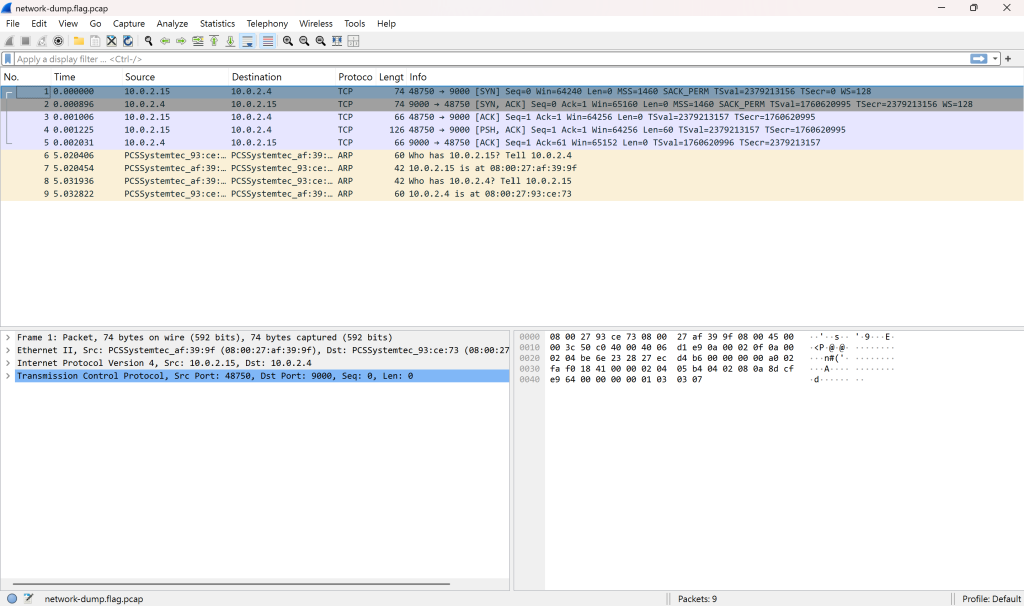The width and height of the screenshot is (1024, 606).
Task: Expand the Frame 1 tree item
Action: [8, 338]
